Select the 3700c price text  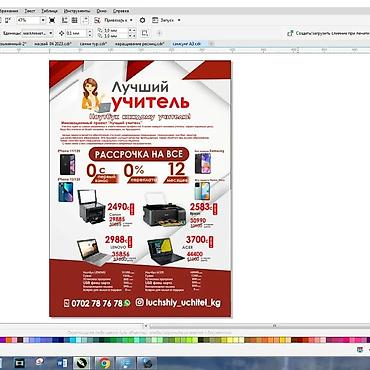197,240
